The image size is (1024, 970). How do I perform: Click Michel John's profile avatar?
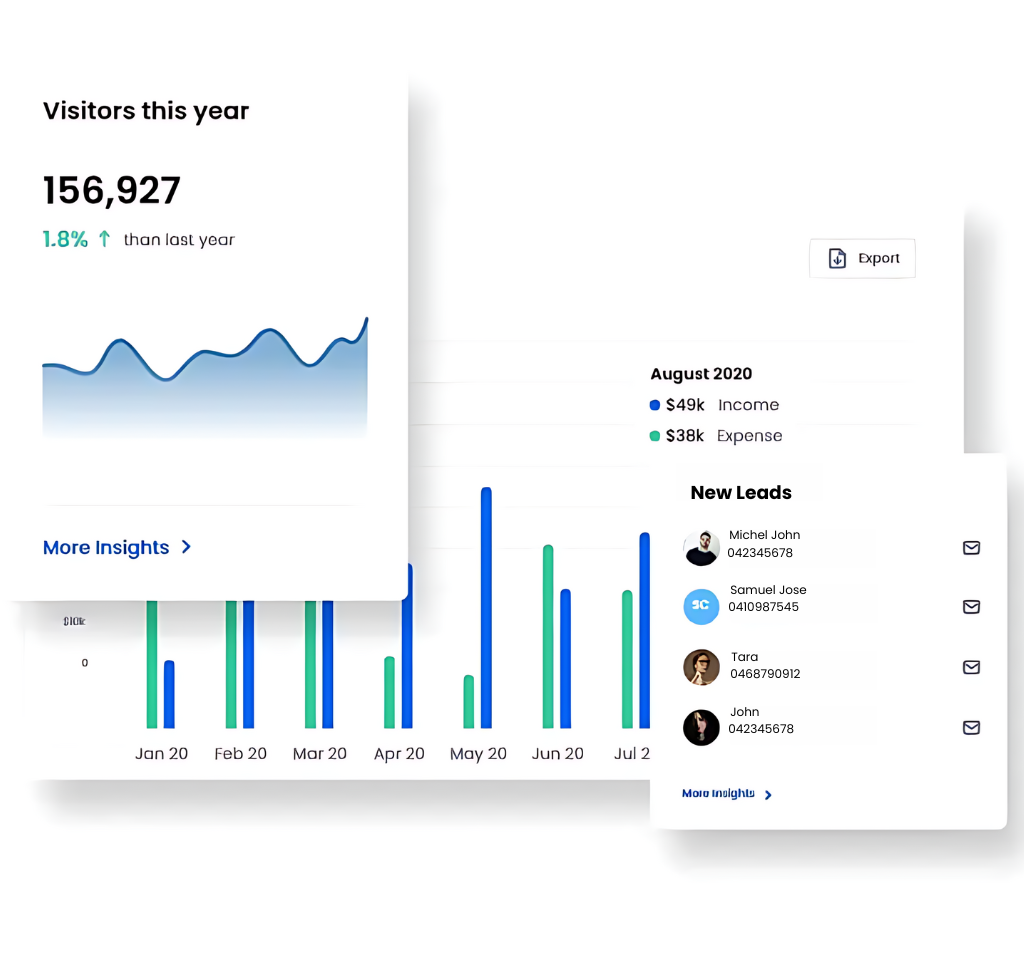pyautogui.click(x=701, y=548)
